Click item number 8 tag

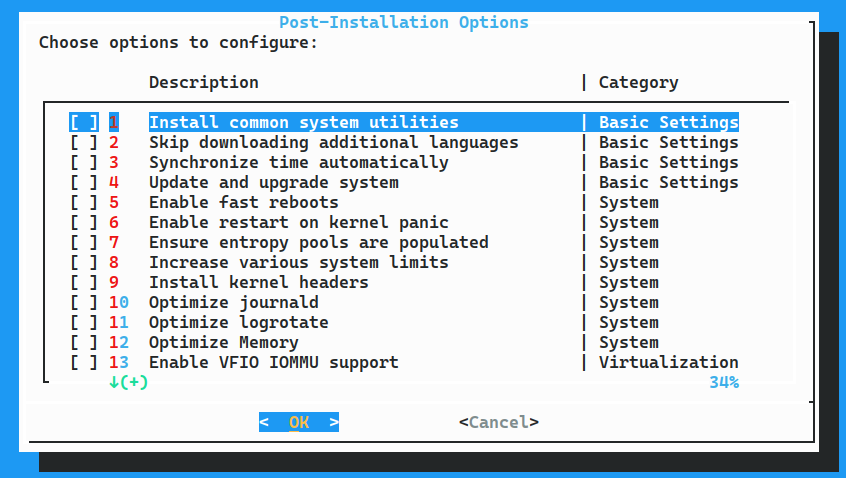pyautogui.click(x=114, y=262)
